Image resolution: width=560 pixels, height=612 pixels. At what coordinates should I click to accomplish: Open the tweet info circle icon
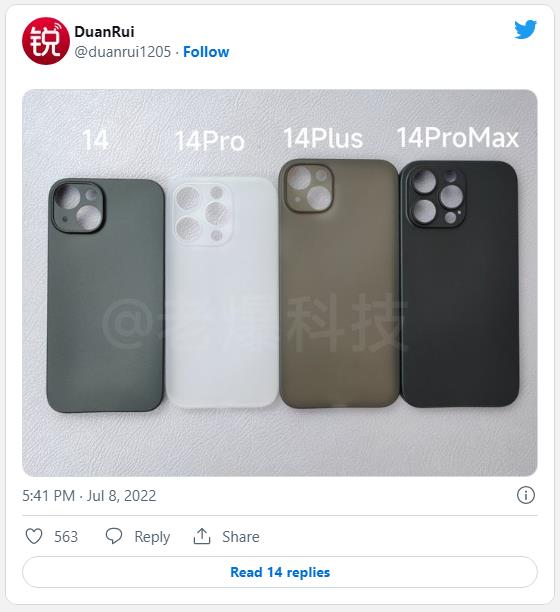click(x=526, y=495)
